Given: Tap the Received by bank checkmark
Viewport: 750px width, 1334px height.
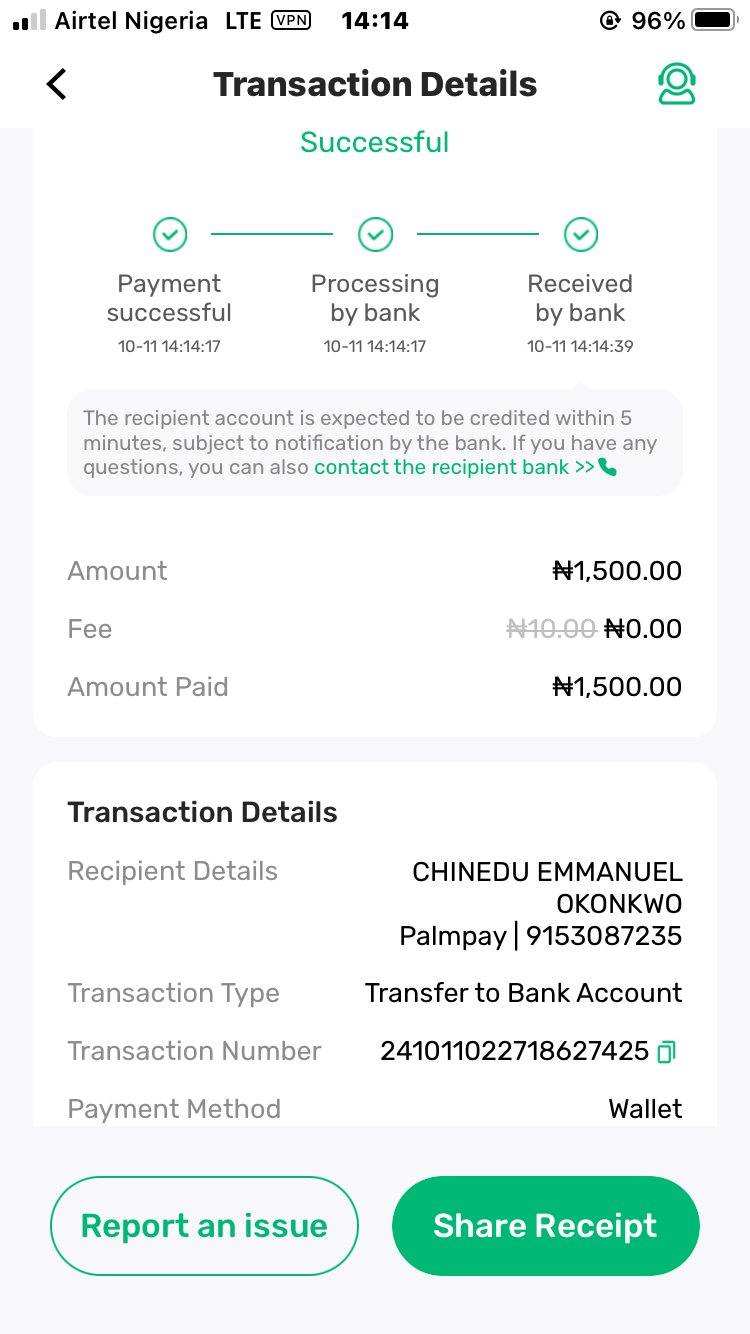Looking at the screenshot, I should tap(581, 235).
